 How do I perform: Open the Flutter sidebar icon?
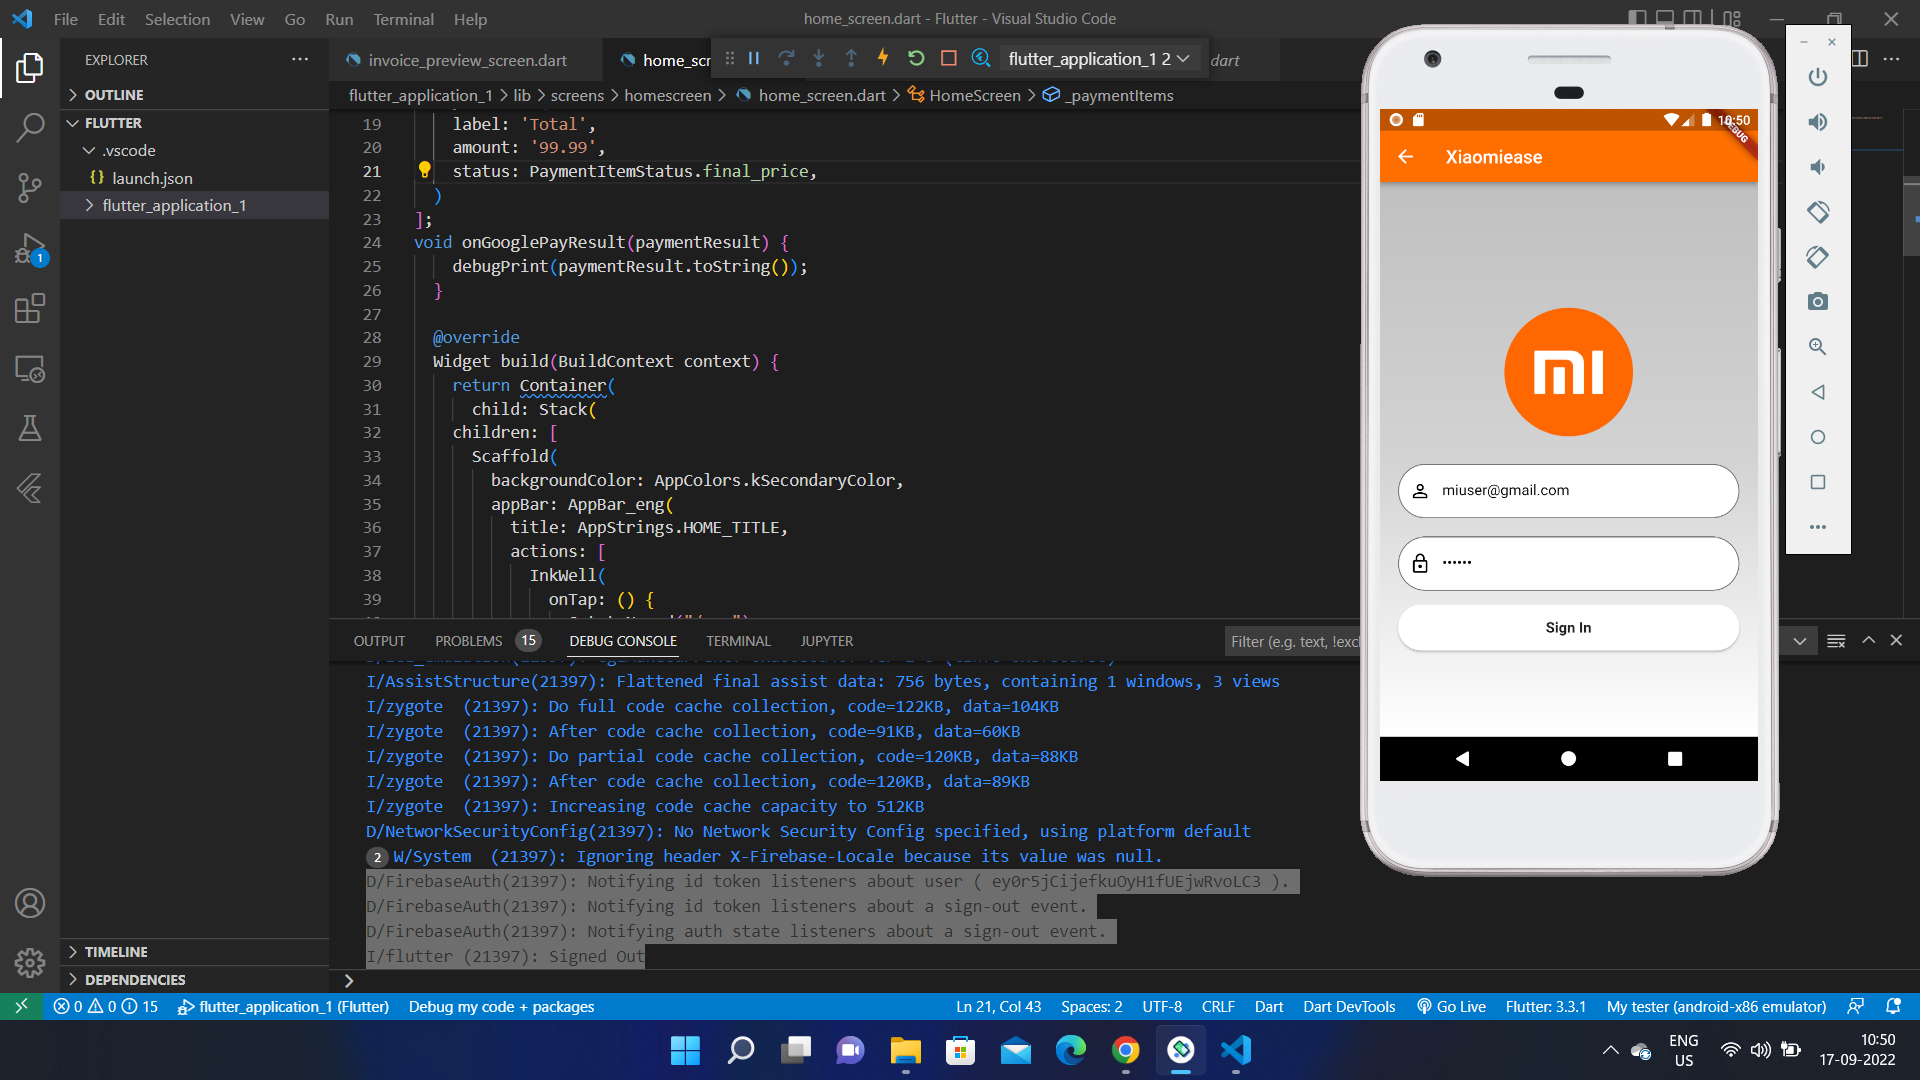pos(30,489)
